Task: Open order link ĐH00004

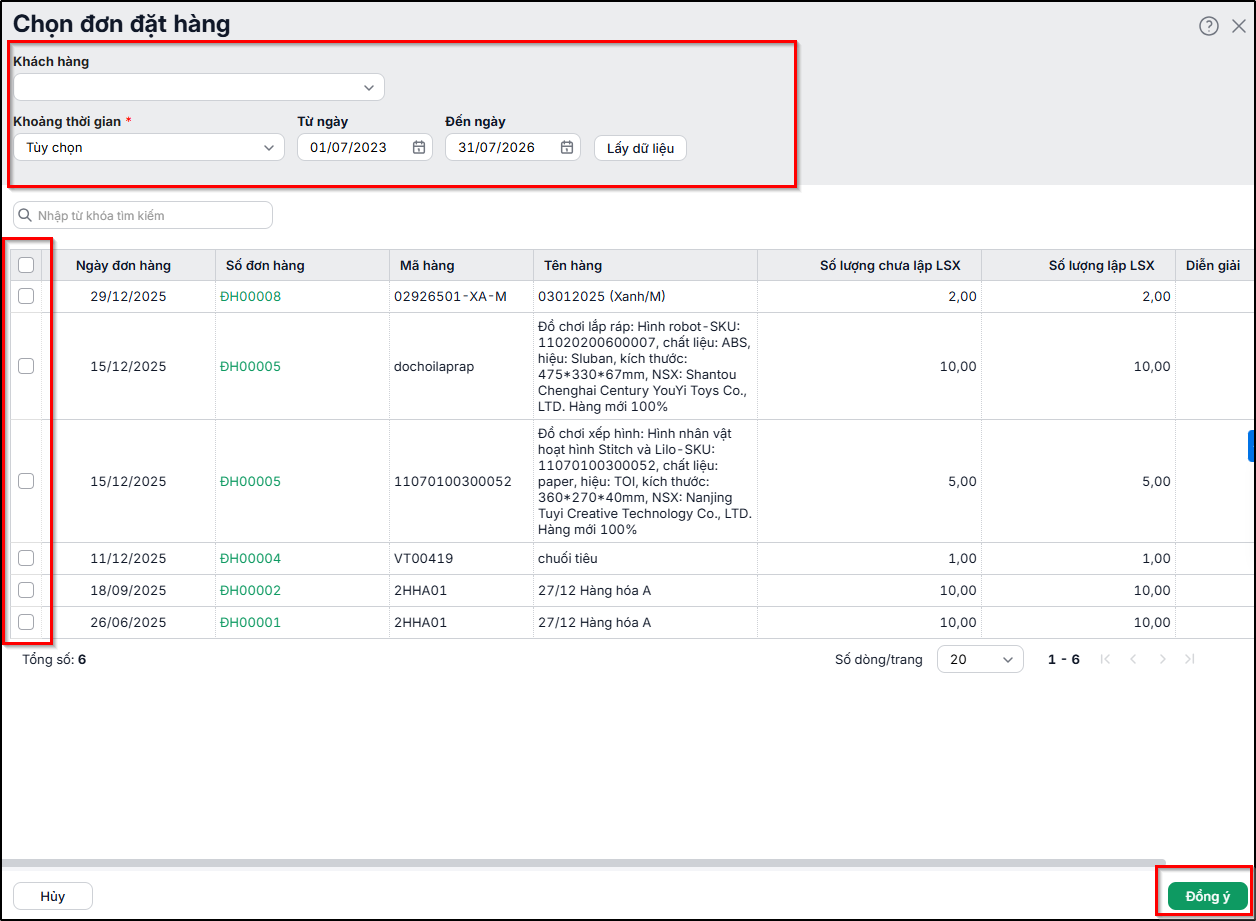Action: [250, 558]
